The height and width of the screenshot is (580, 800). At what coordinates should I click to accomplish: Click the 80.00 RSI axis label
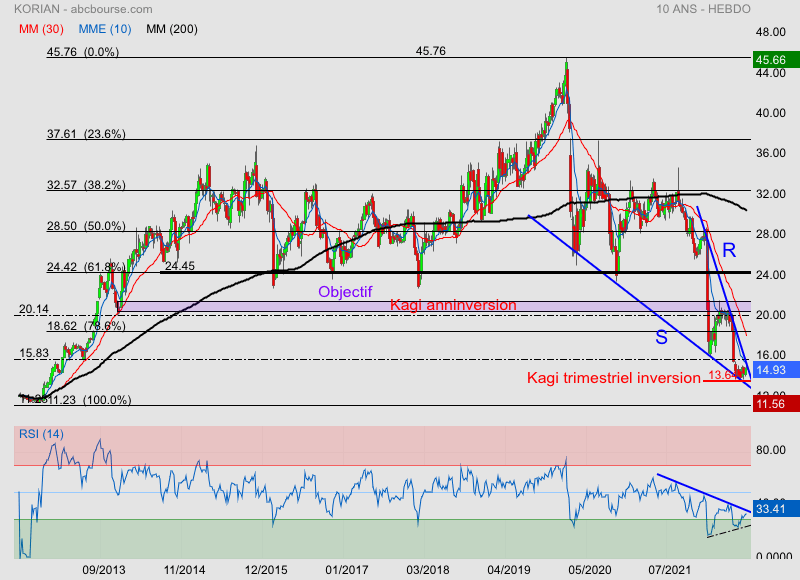[x=770, y=450]
